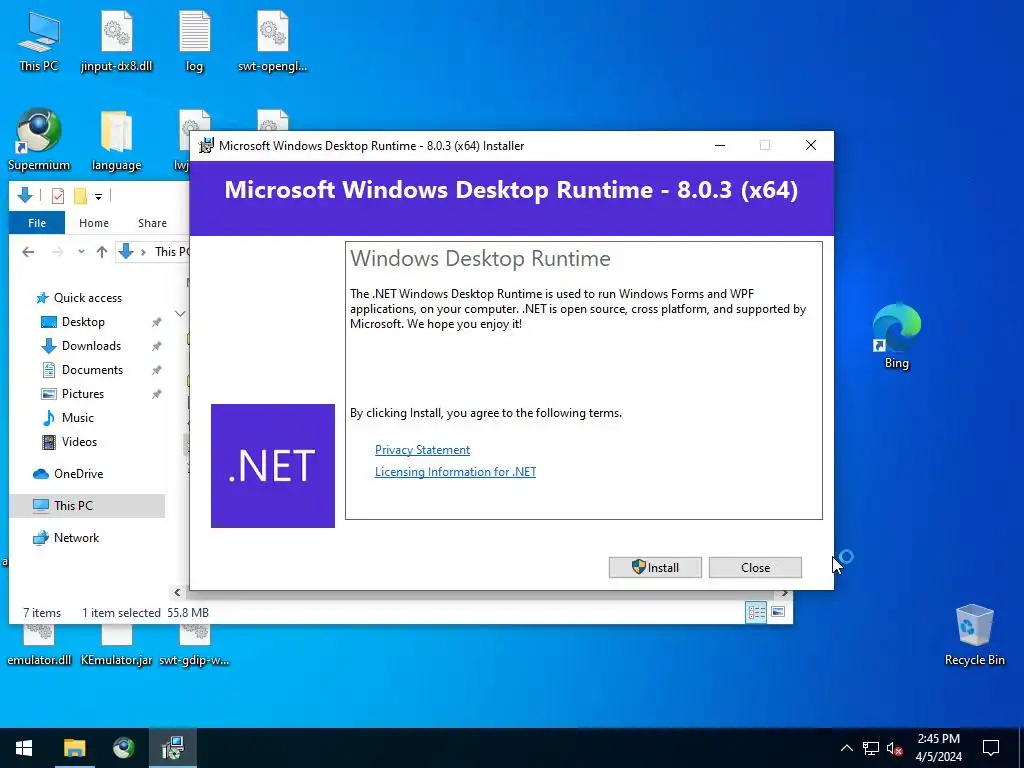
Task: Open recent locations dropdown in File Explorer
Action: [81, 251]
